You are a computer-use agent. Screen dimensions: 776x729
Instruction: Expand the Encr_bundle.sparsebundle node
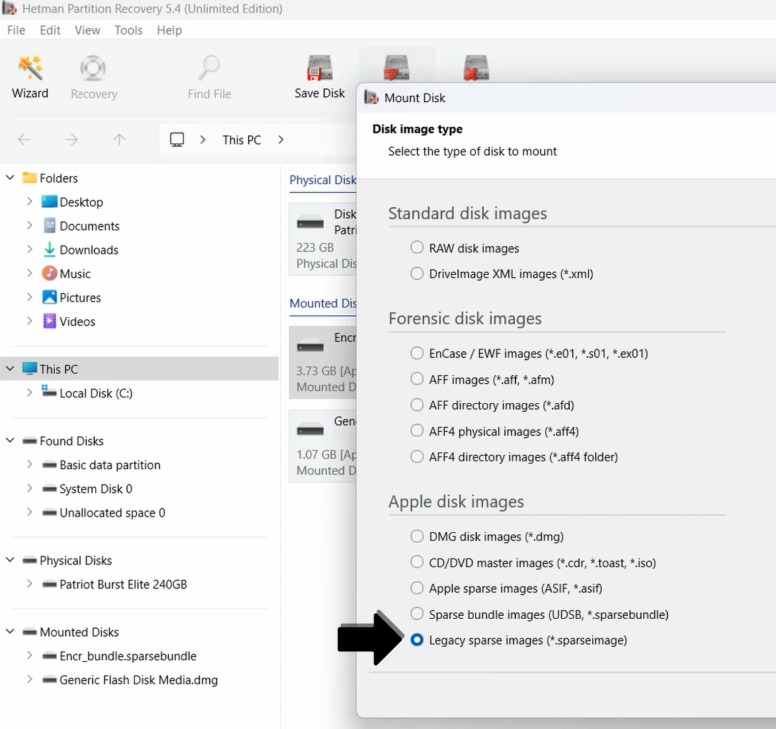tap(29, 656)
